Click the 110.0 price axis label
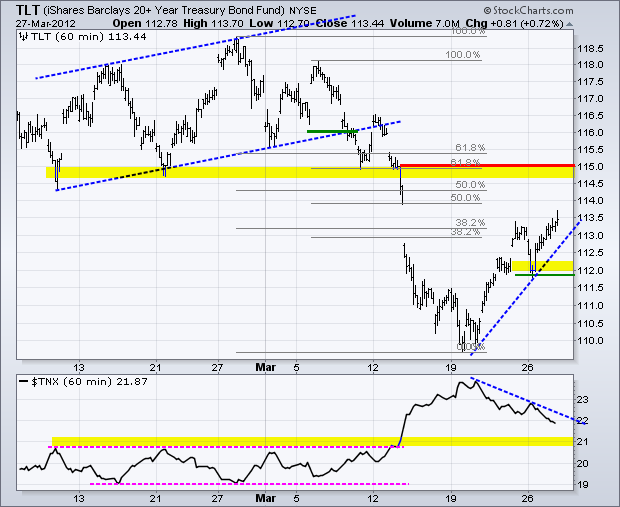The width and height of the screenshot is (620, 507). [x=590, y=341]
